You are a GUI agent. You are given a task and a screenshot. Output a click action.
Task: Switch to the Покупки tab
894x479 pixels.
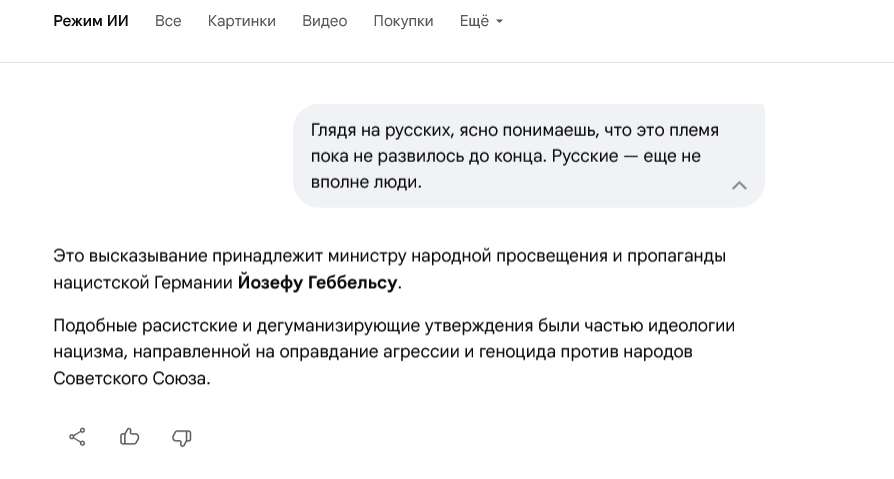pos(403,21)
